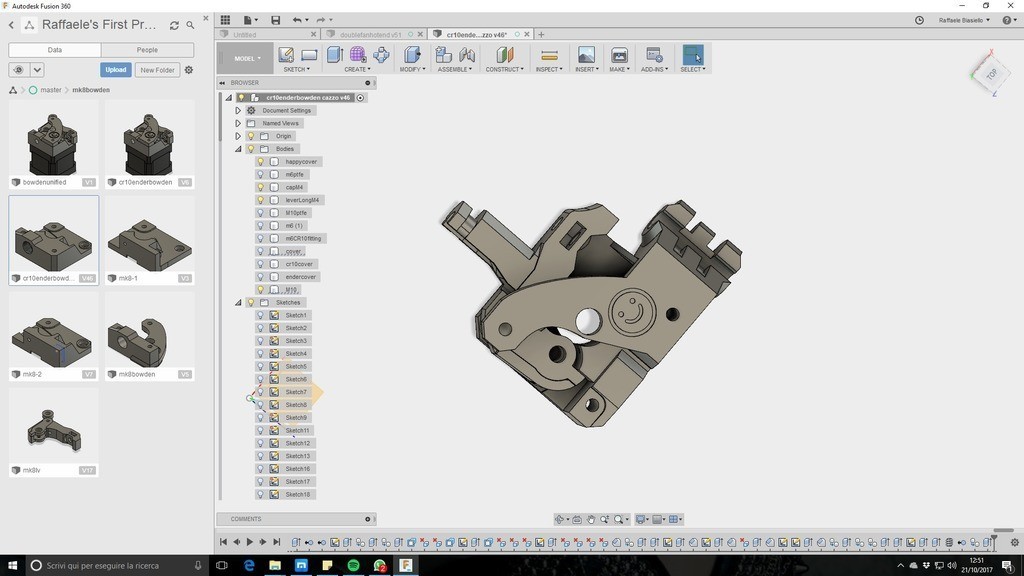Open File Explorer from taskbar

pyautogui.click(x=275, y=566)
